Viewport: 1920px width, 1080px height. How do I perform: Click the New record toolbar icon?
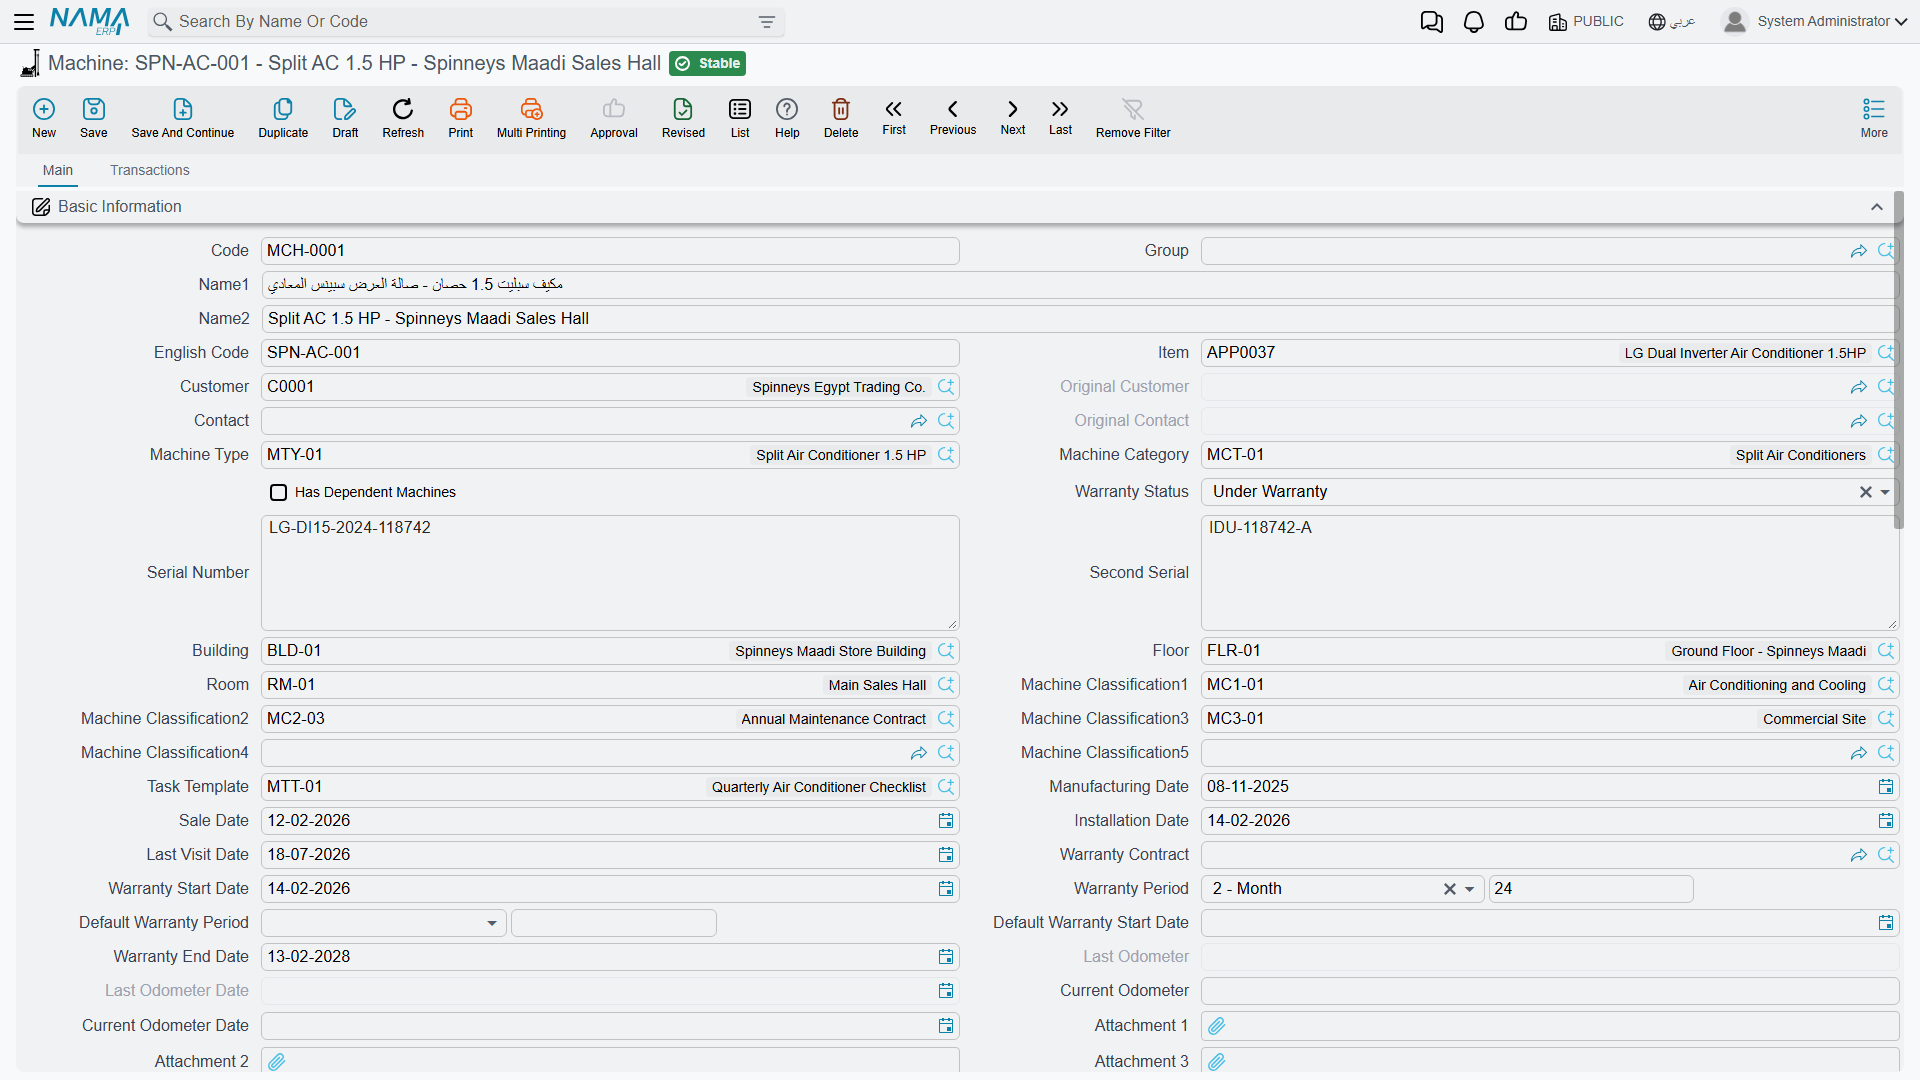44,118
